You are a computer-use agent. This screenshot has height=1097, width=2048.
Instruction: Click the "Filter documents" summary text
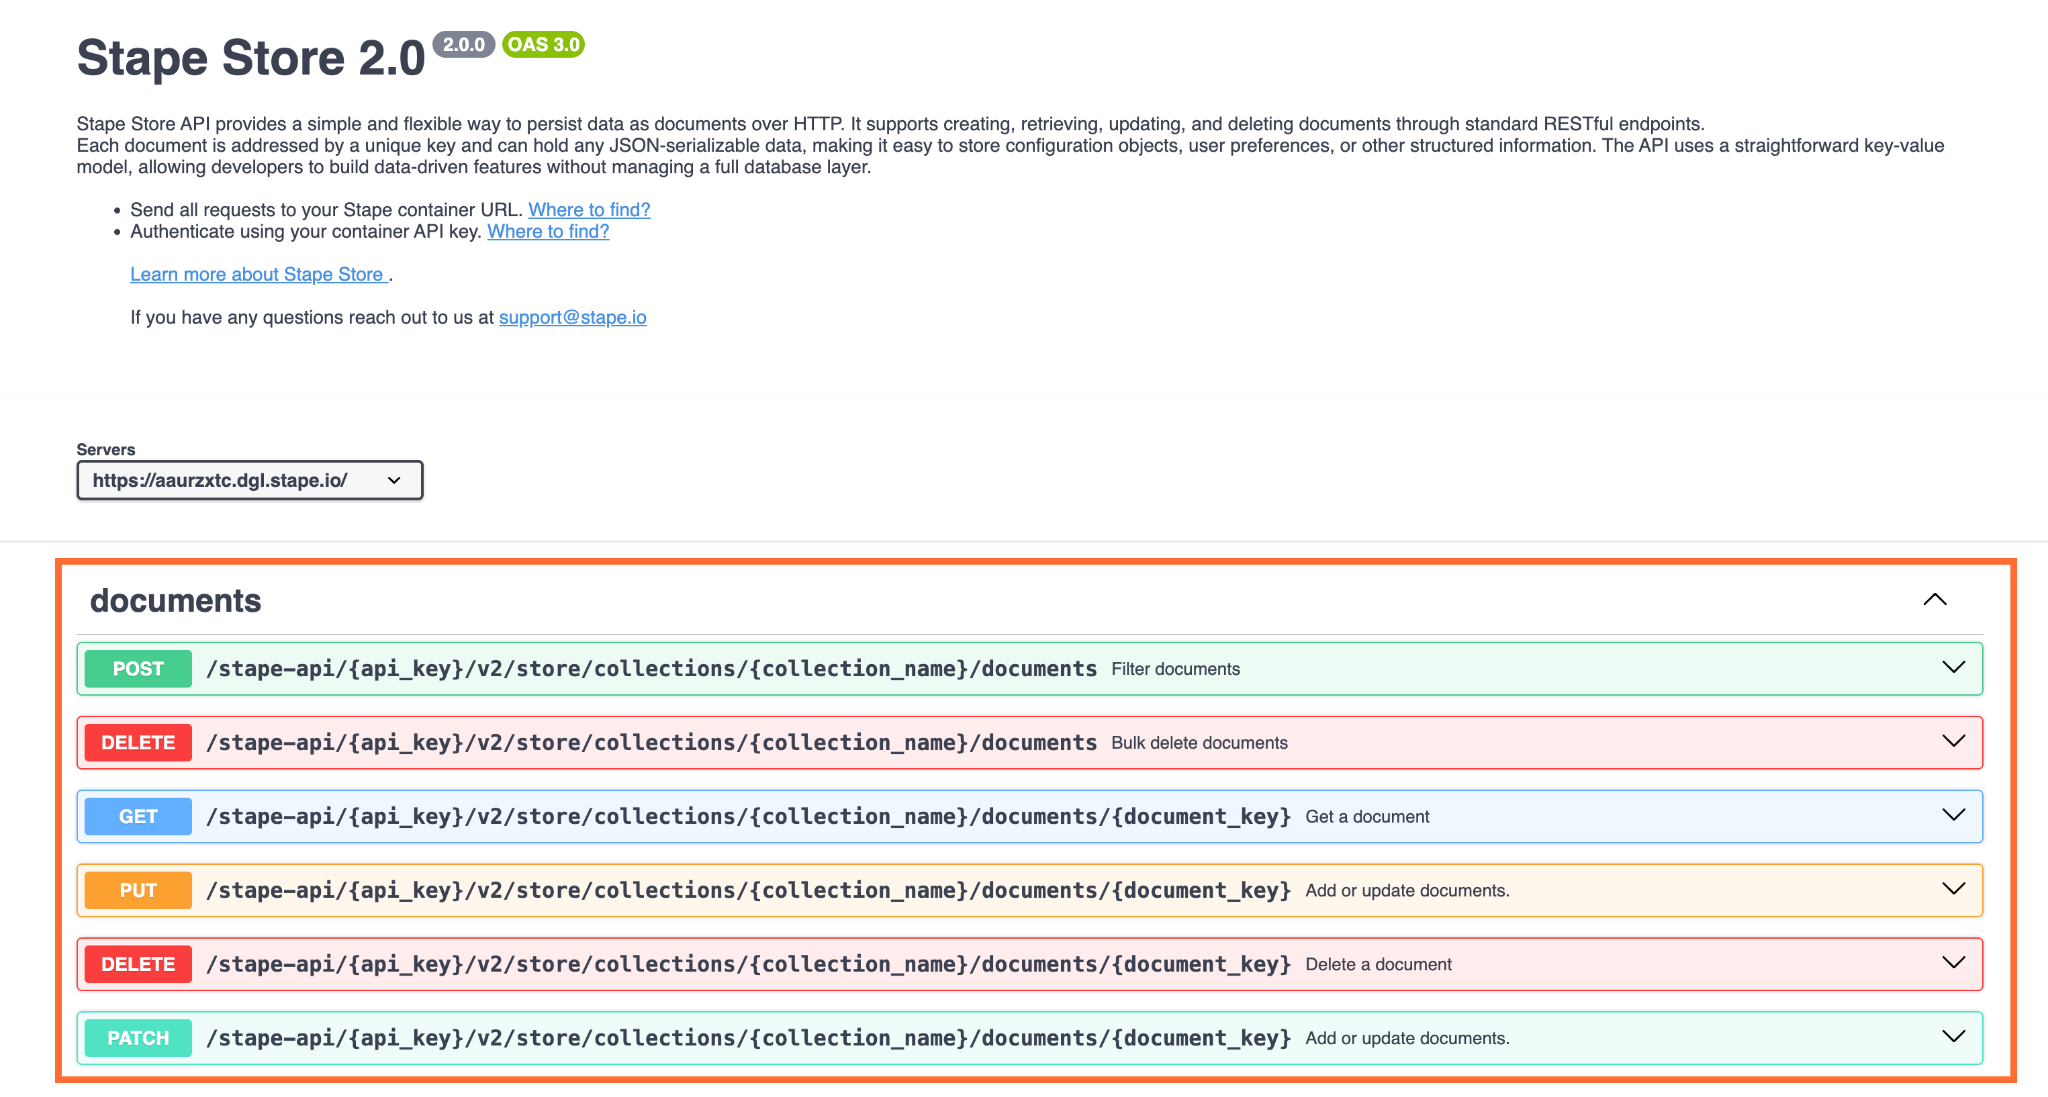tap(1176, 669)
